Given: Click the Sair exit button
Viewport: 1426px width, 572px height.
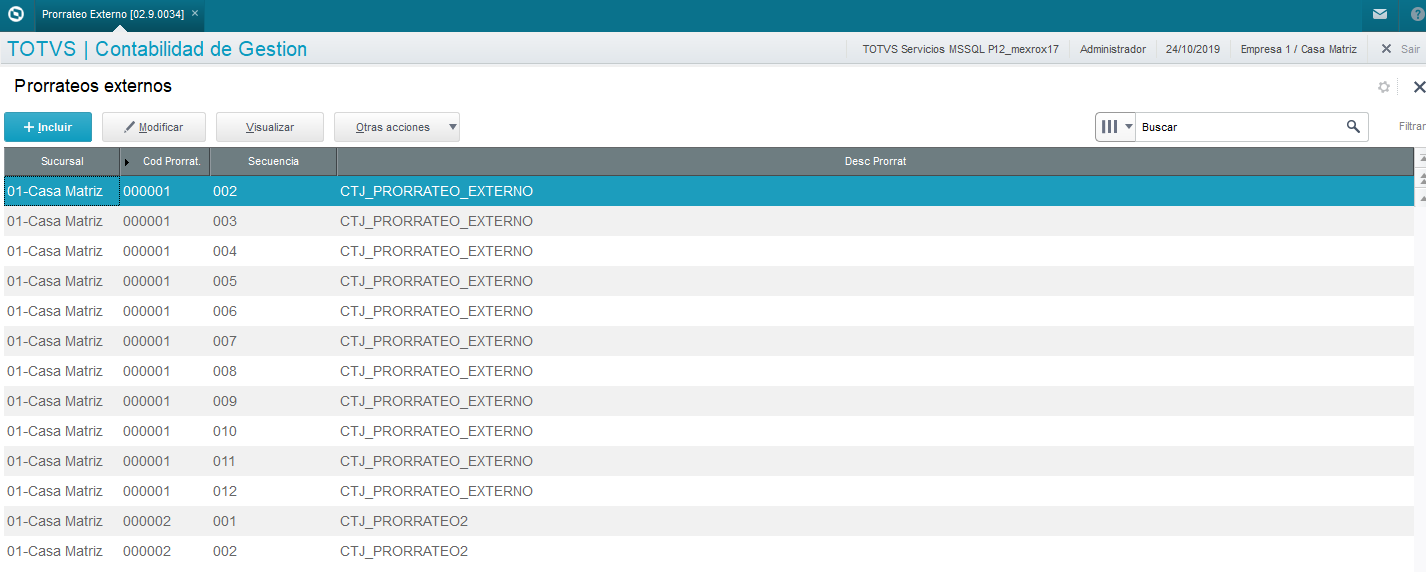Looking at the screenshot, I should coord(1400,49).
